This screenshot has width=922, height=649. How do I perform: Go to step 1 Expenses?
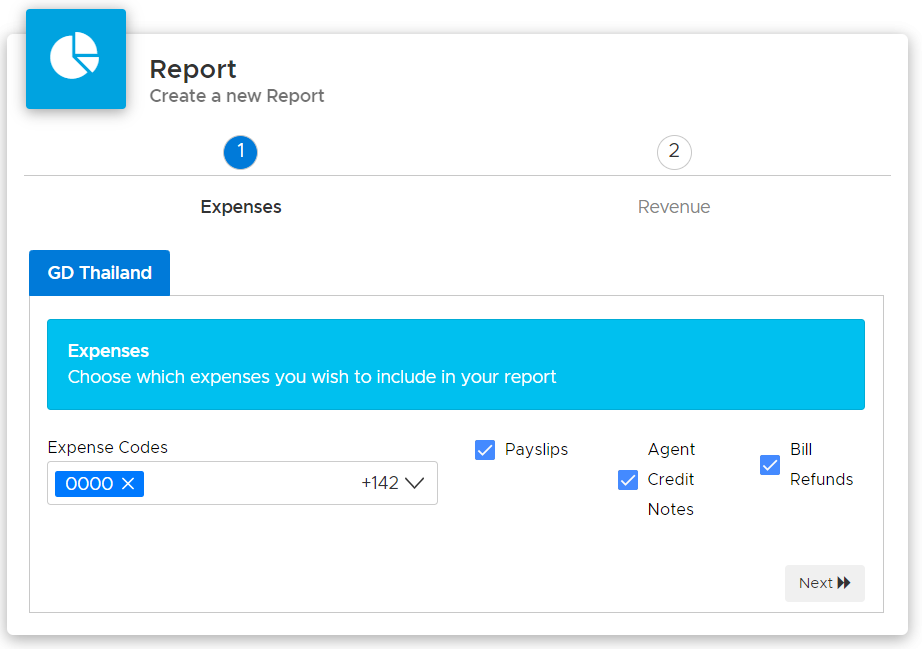[240, 152]
